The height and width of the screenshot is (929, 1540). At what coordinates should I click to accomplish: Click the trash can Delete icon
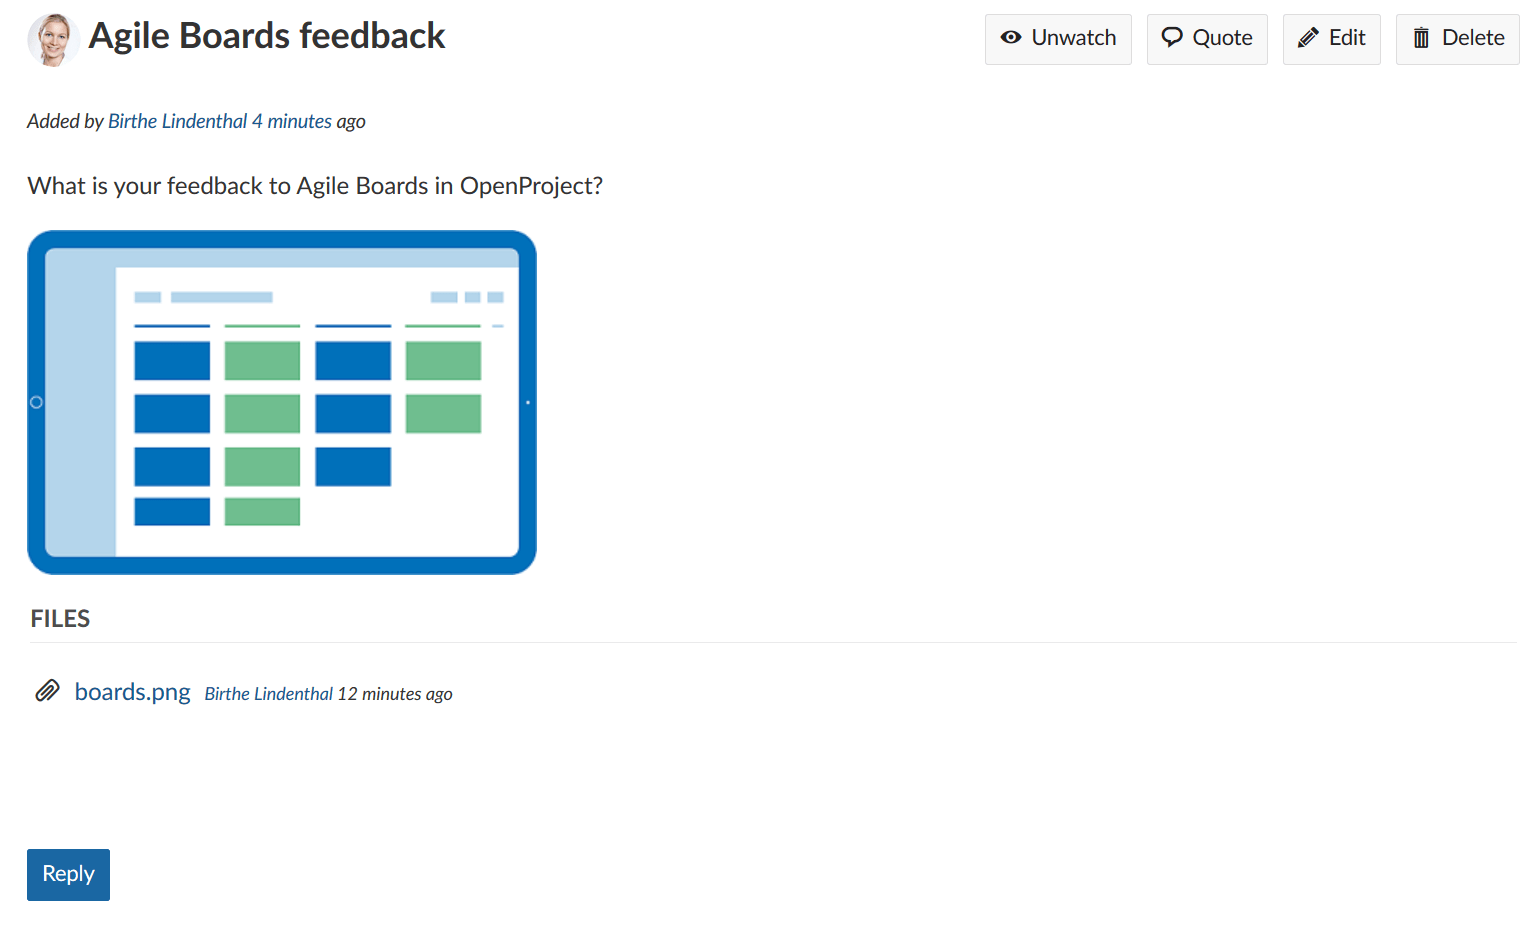pos(1421,38)
